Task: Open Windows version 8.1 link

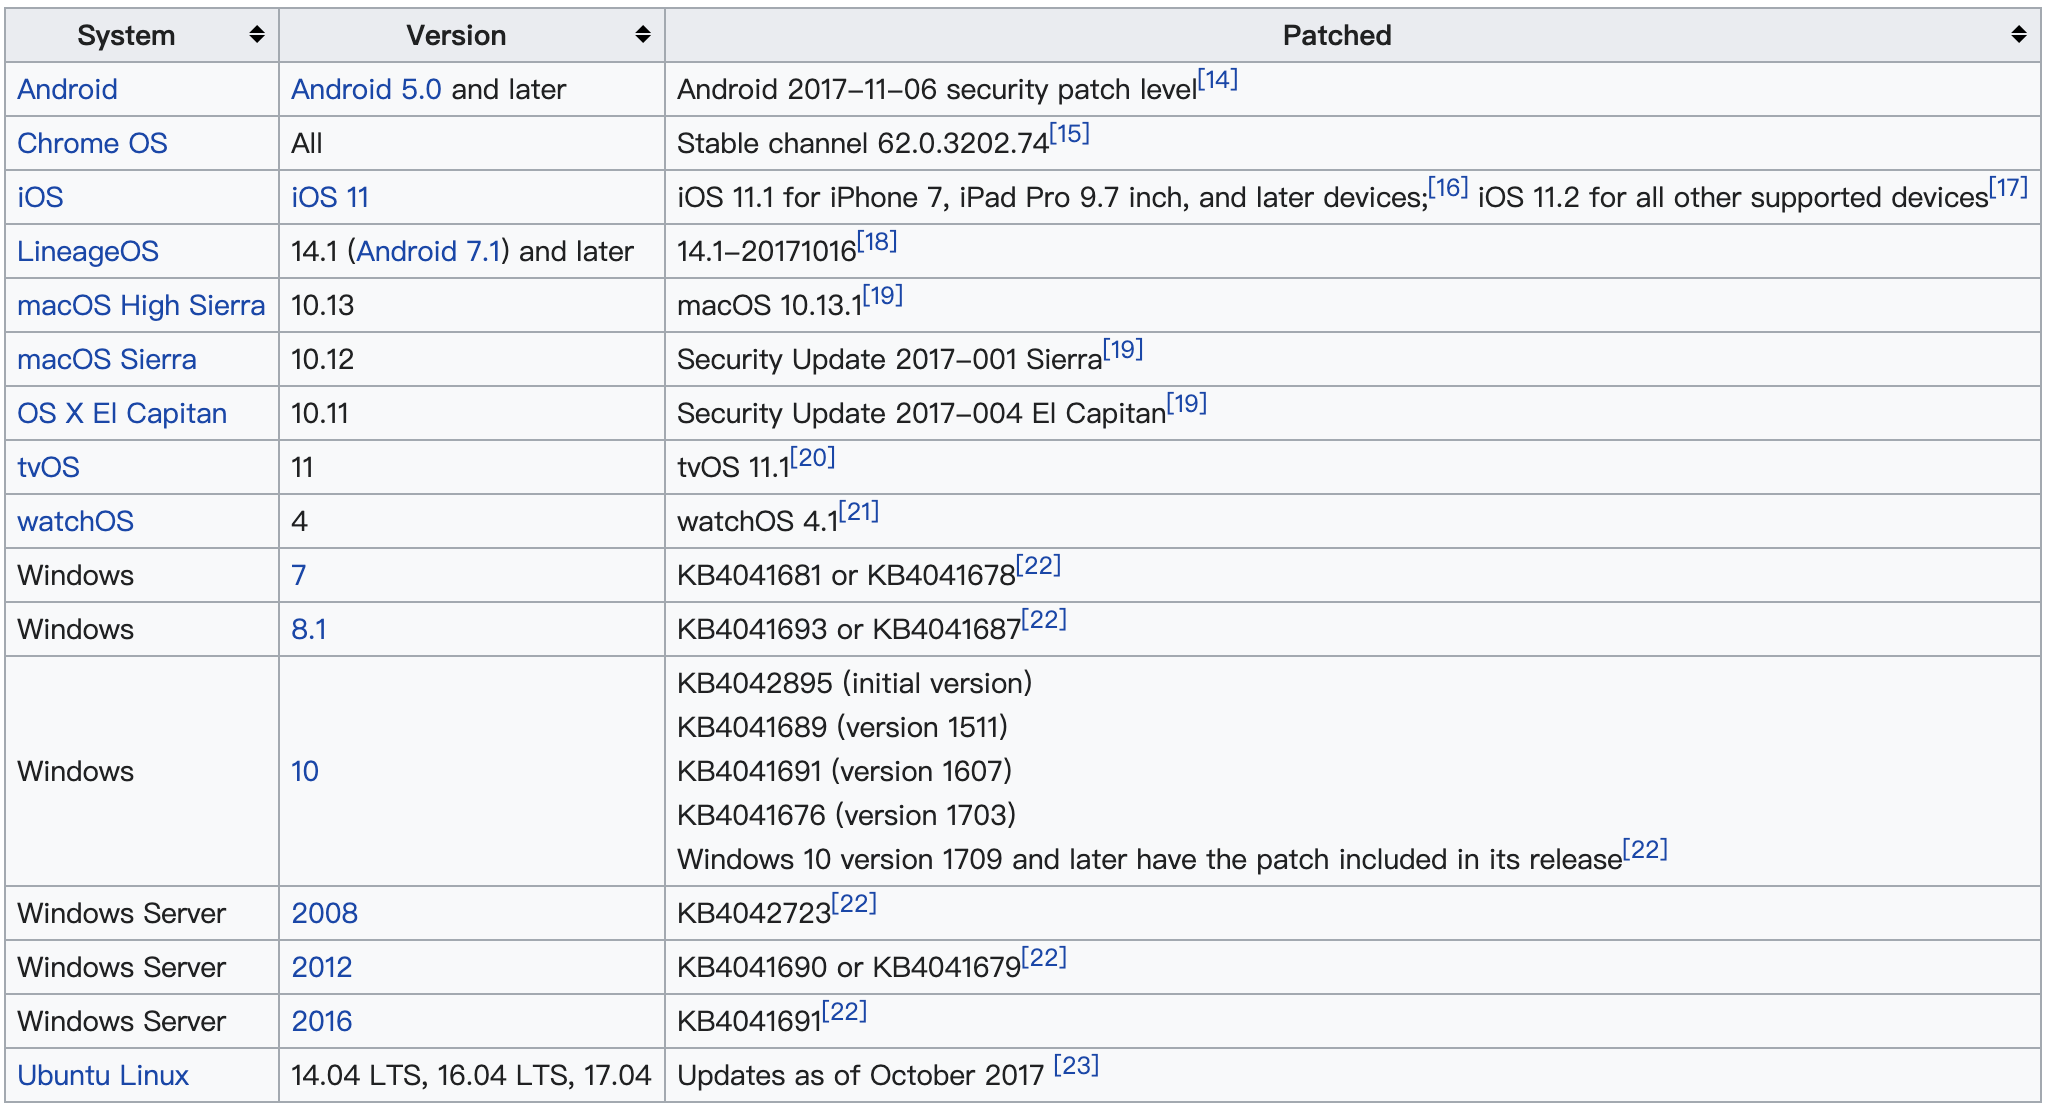Action: tap(309, 629)
